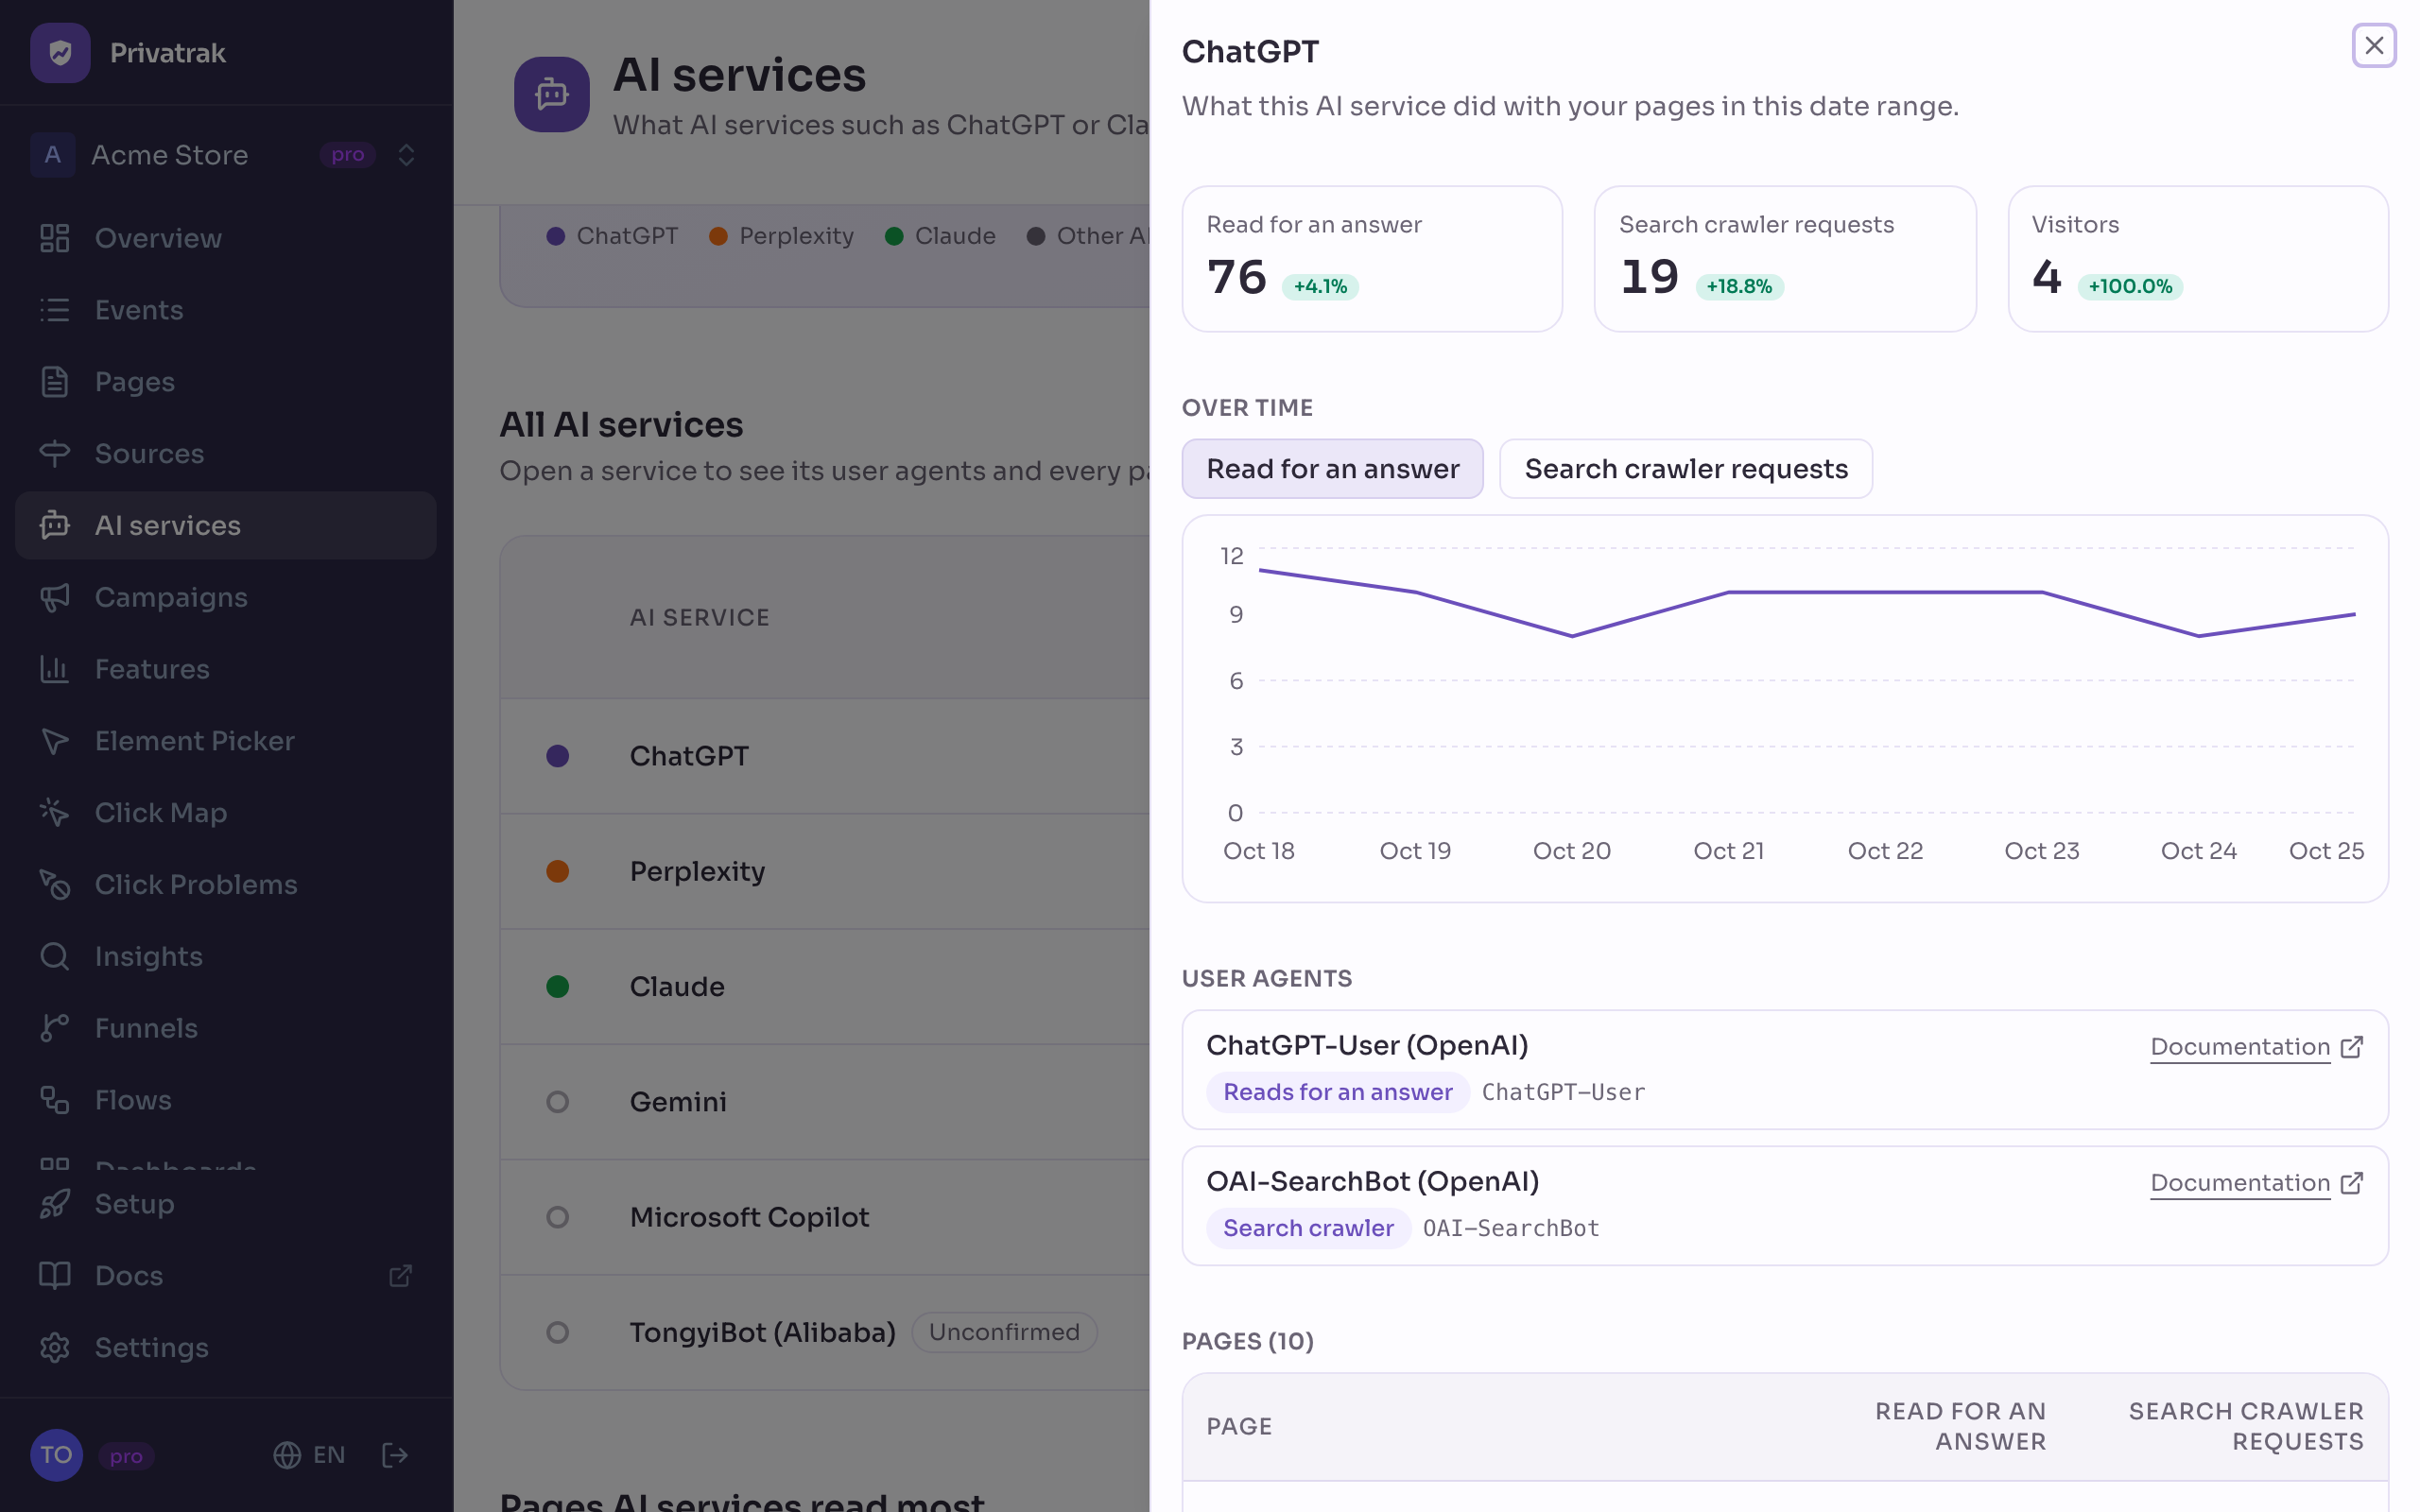Open the Claude service row
Viewport: 2420px width, 1512px height.
(x=825, y=987)
